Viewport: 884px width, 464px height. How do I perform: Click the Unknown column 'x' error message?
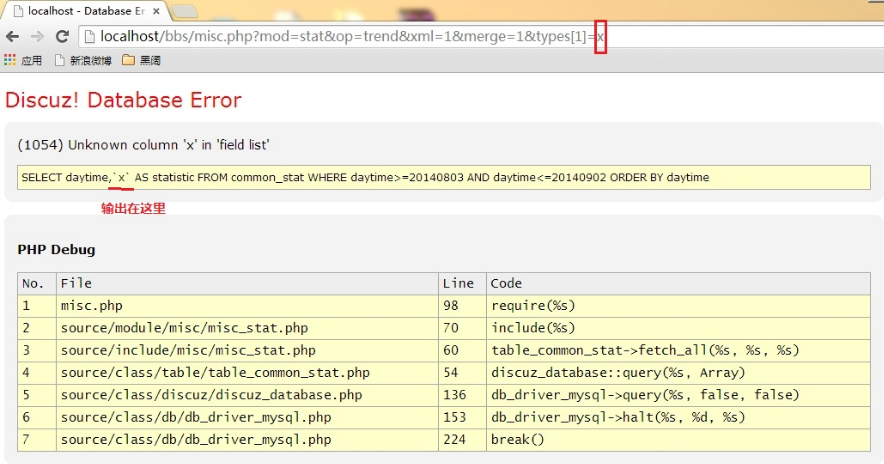point(143,145)
